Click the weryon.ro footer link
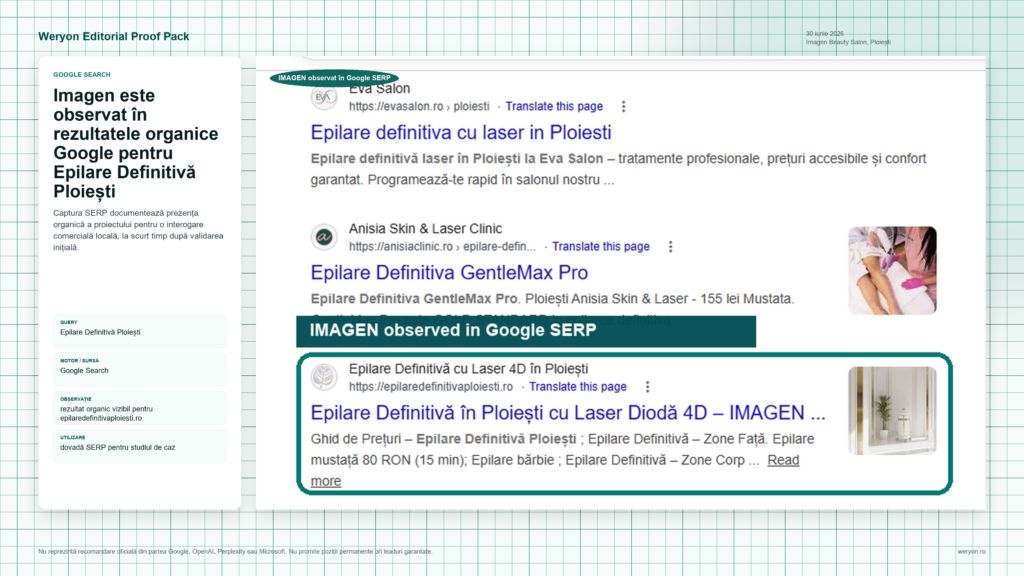Viewport: 1024px width, 576px height. point(971,552)
